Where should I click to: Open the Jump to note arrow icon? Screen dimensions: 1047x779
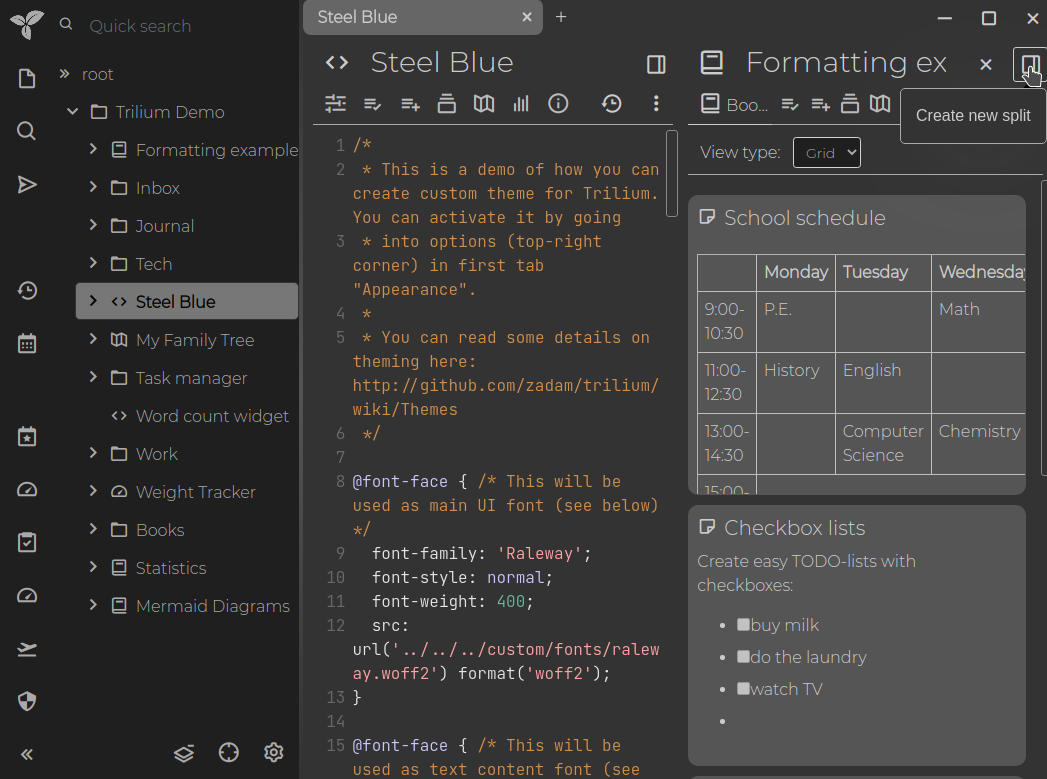[27, 184]
